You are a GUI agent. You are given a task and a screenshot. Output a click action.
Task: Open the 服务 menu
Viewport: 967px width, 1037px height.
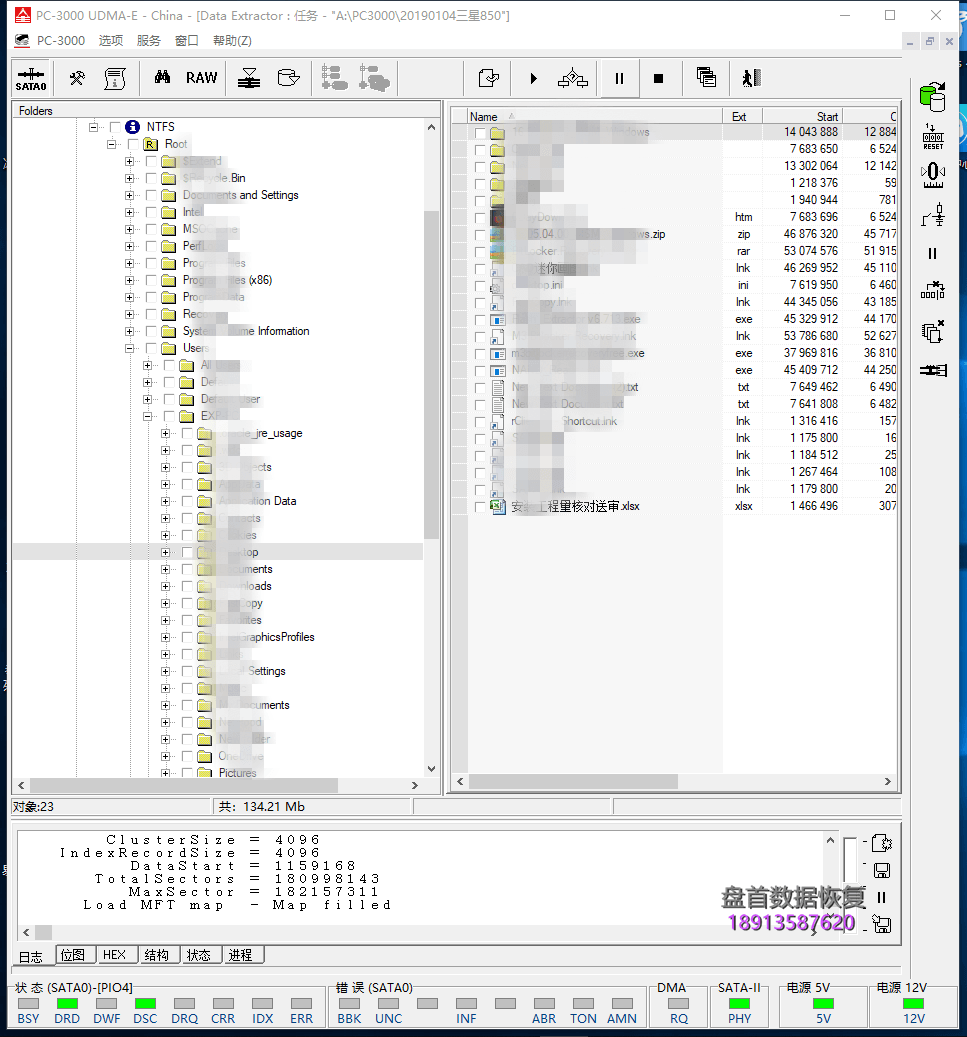pos(149,40)
